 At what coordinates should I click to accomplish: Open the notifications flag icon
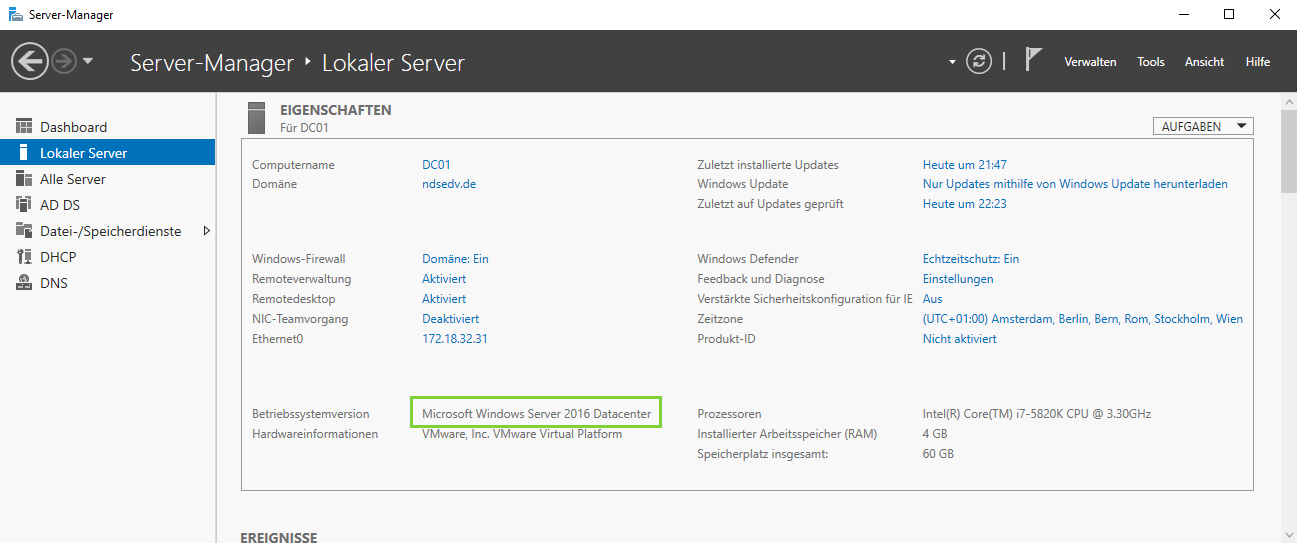click(1033, 60)
